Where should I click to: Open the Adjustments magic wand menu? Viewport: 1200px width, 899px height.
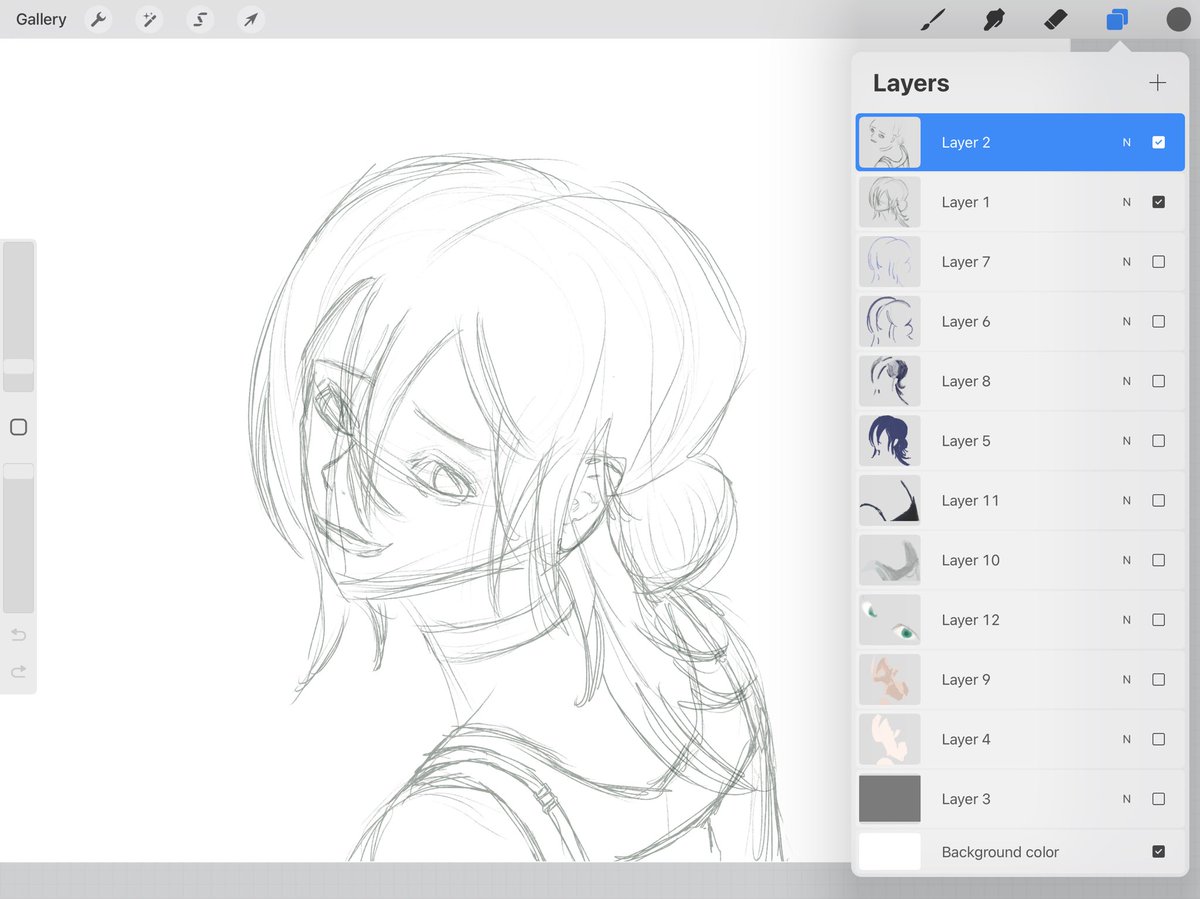[149, 19]
